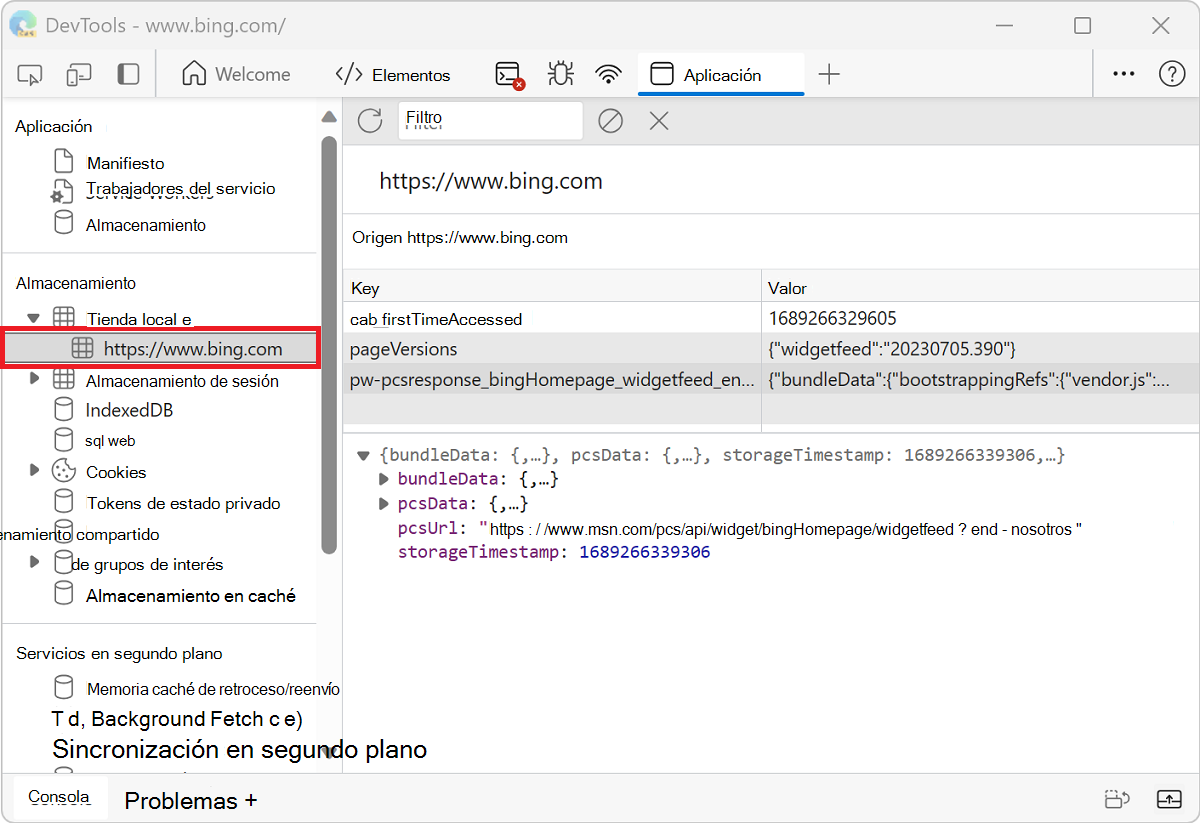Image resolution: width=1200 pixels, height=823 pixels.
Task: Open the DevTools customize menu
Action: [1123, 73]
